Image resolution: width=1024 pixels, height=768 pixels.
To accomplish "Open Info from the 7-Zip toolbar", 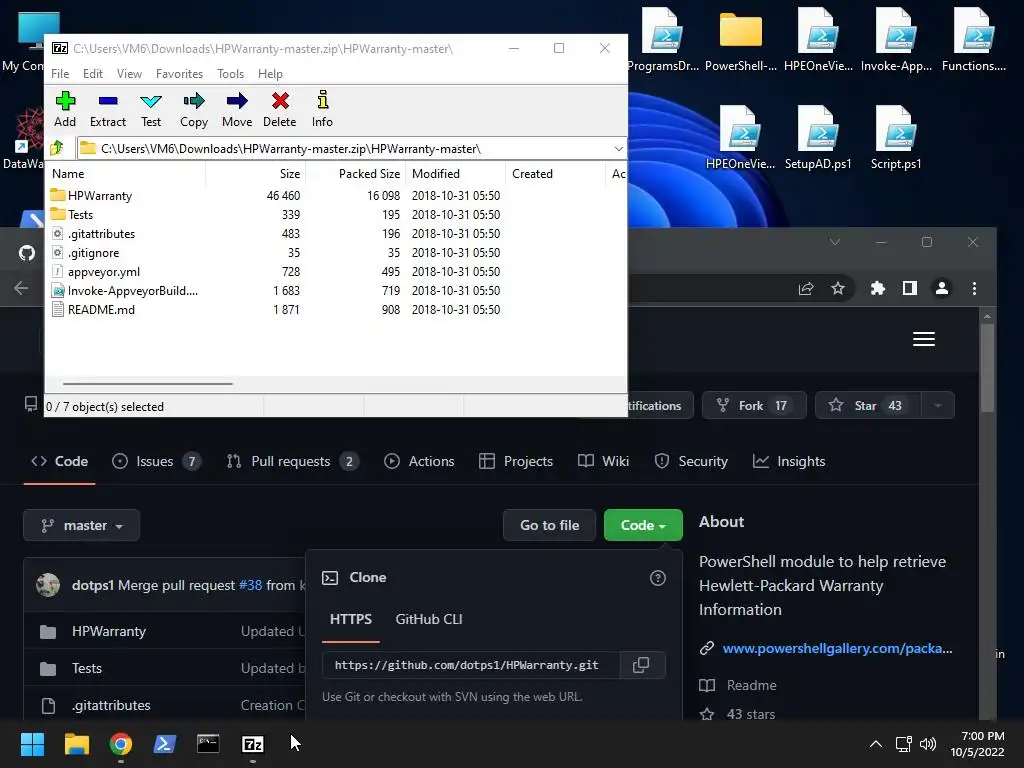I will click(x=322, y=109).
